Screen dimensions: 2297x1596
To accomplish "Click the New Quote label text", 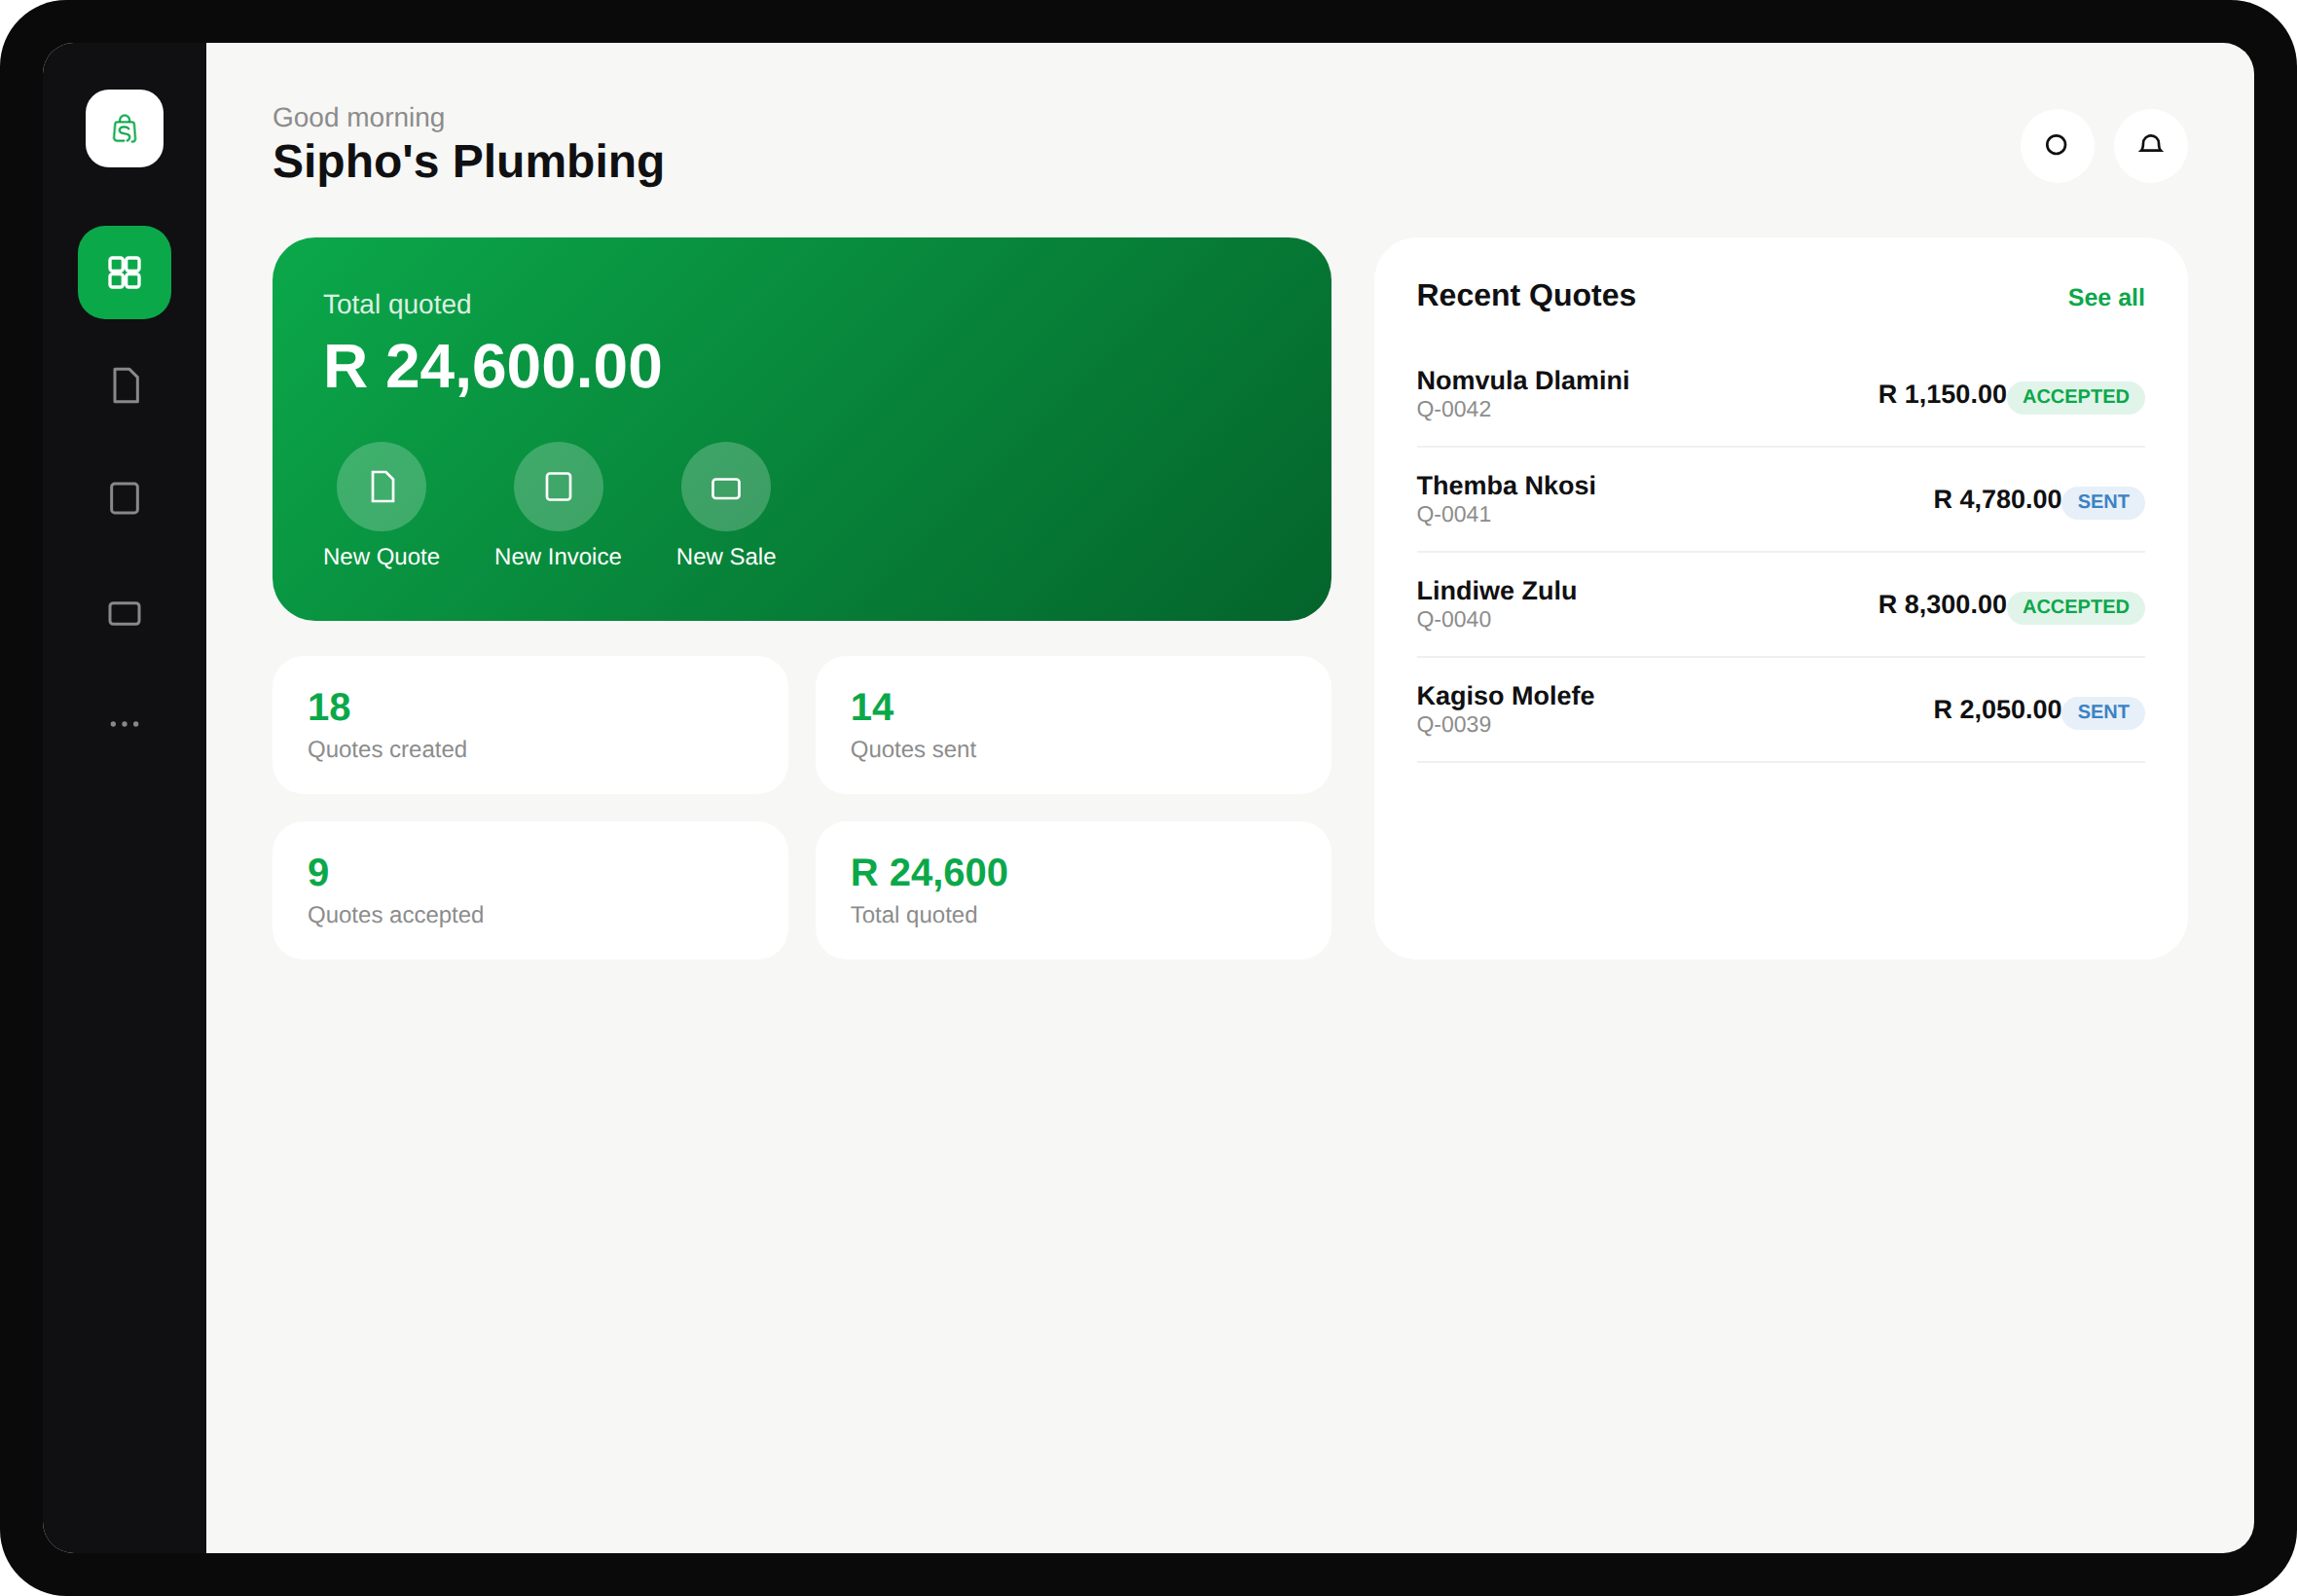I will [x=381, y=557].
